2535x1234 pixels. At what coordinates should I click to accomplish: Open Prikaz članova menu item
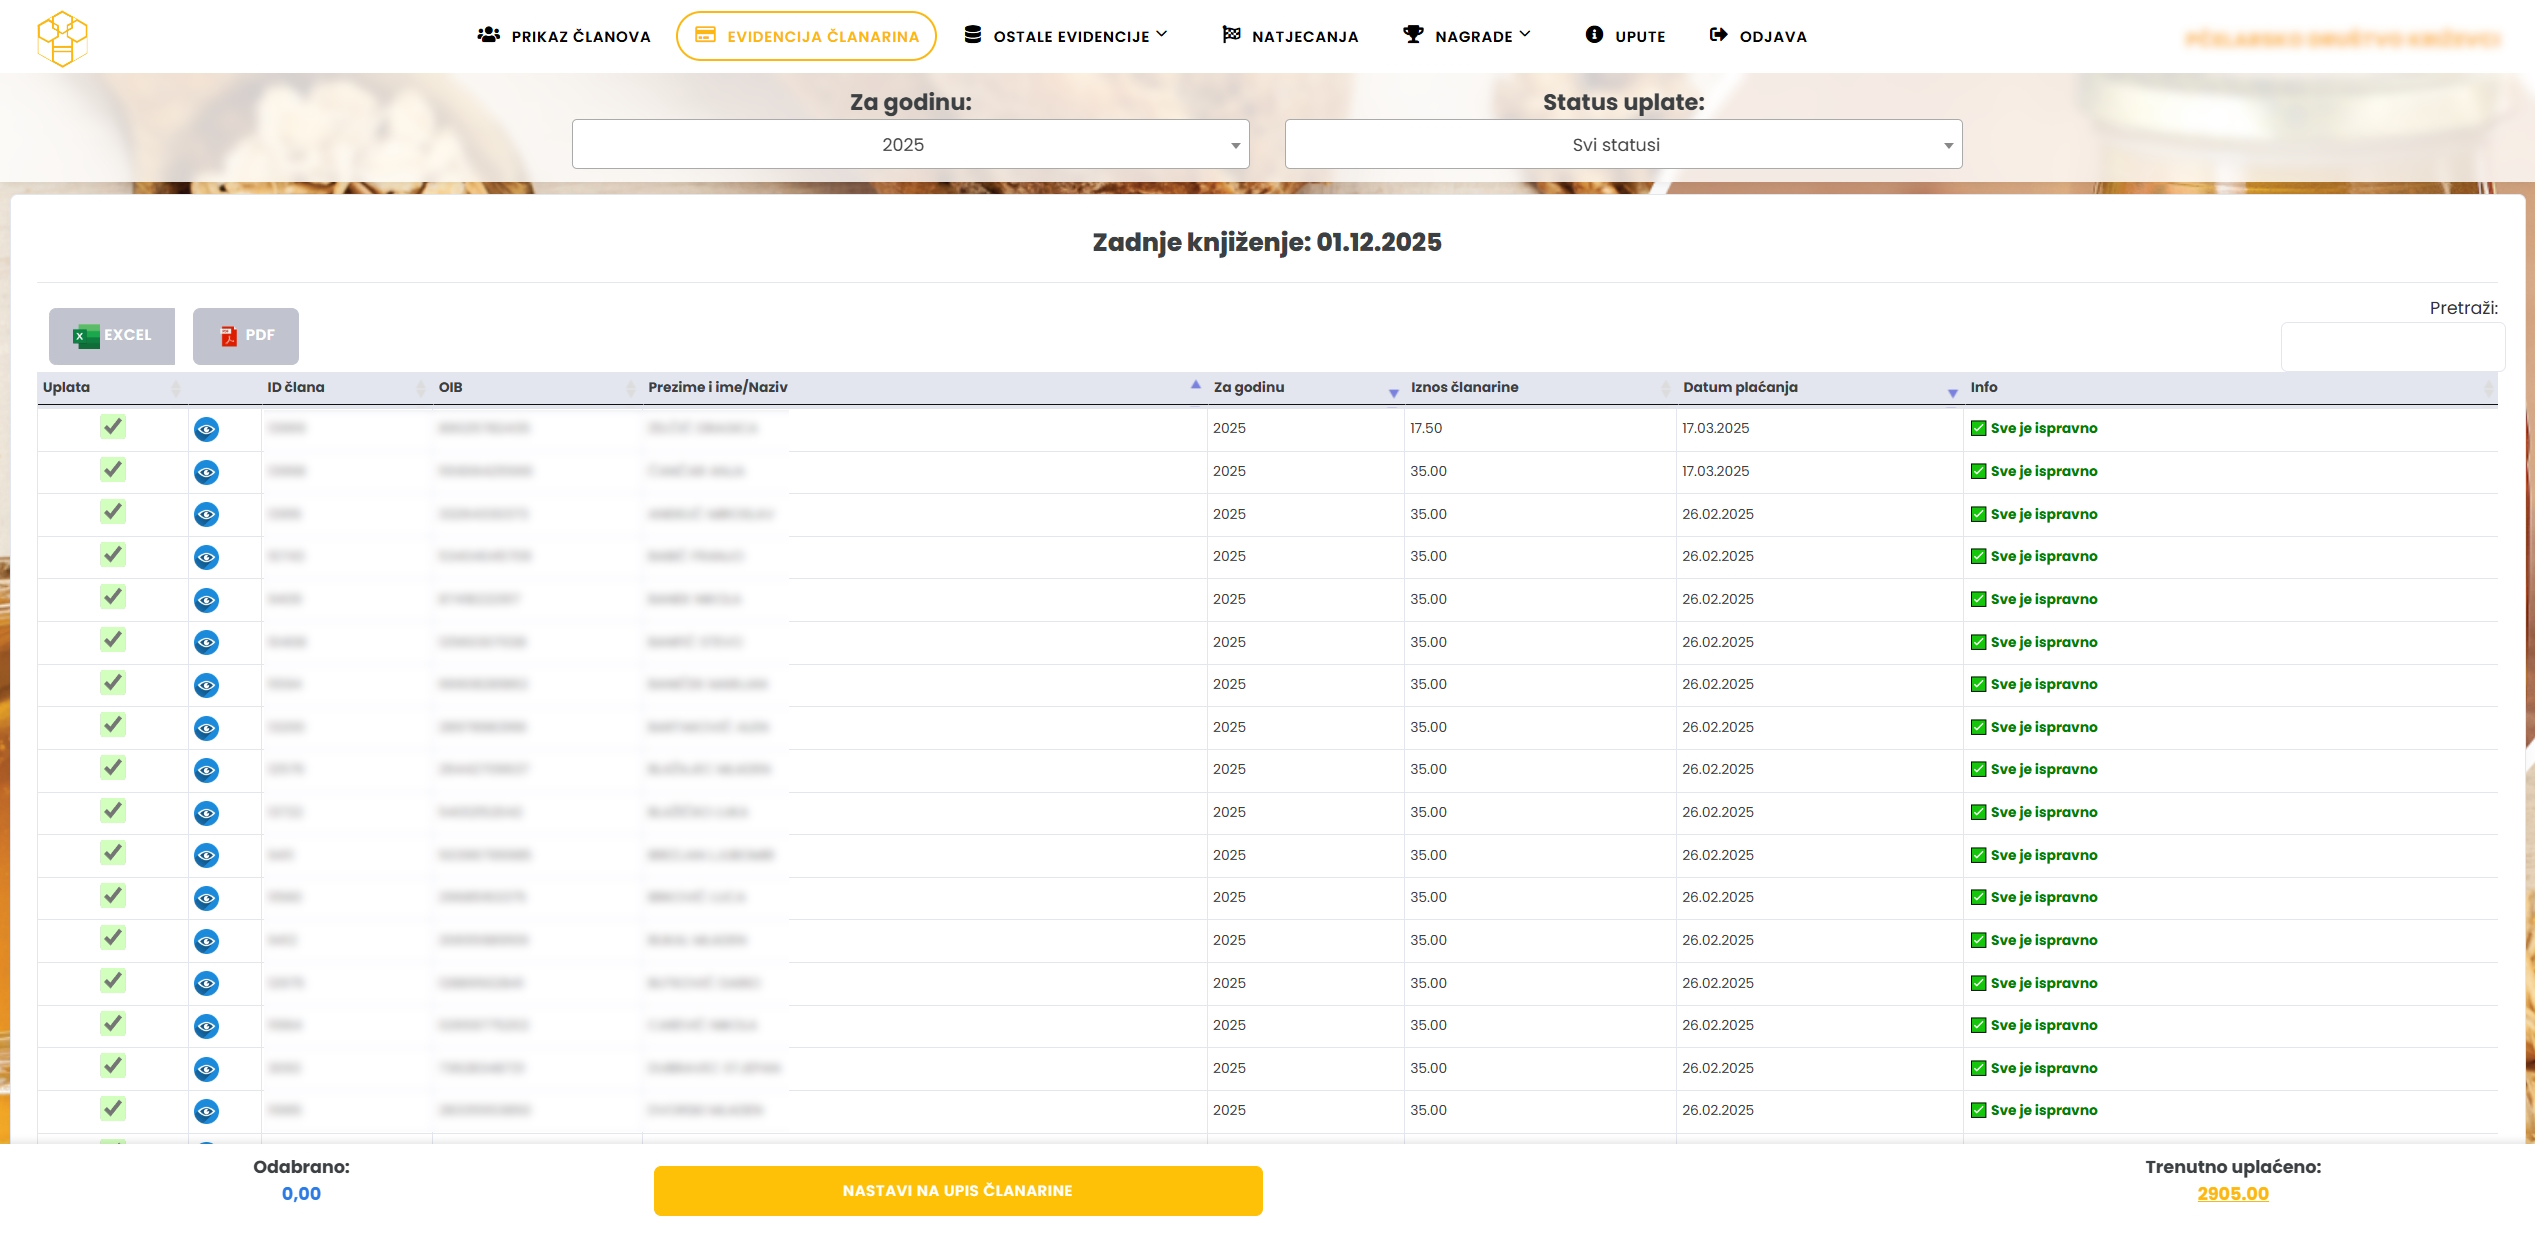click(x=564, y=36)
